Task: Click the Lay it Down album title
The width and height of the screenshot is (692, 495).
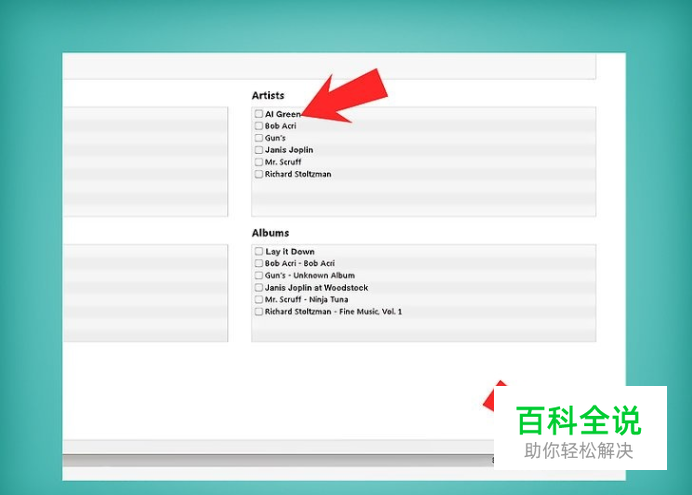Action: 290,251
